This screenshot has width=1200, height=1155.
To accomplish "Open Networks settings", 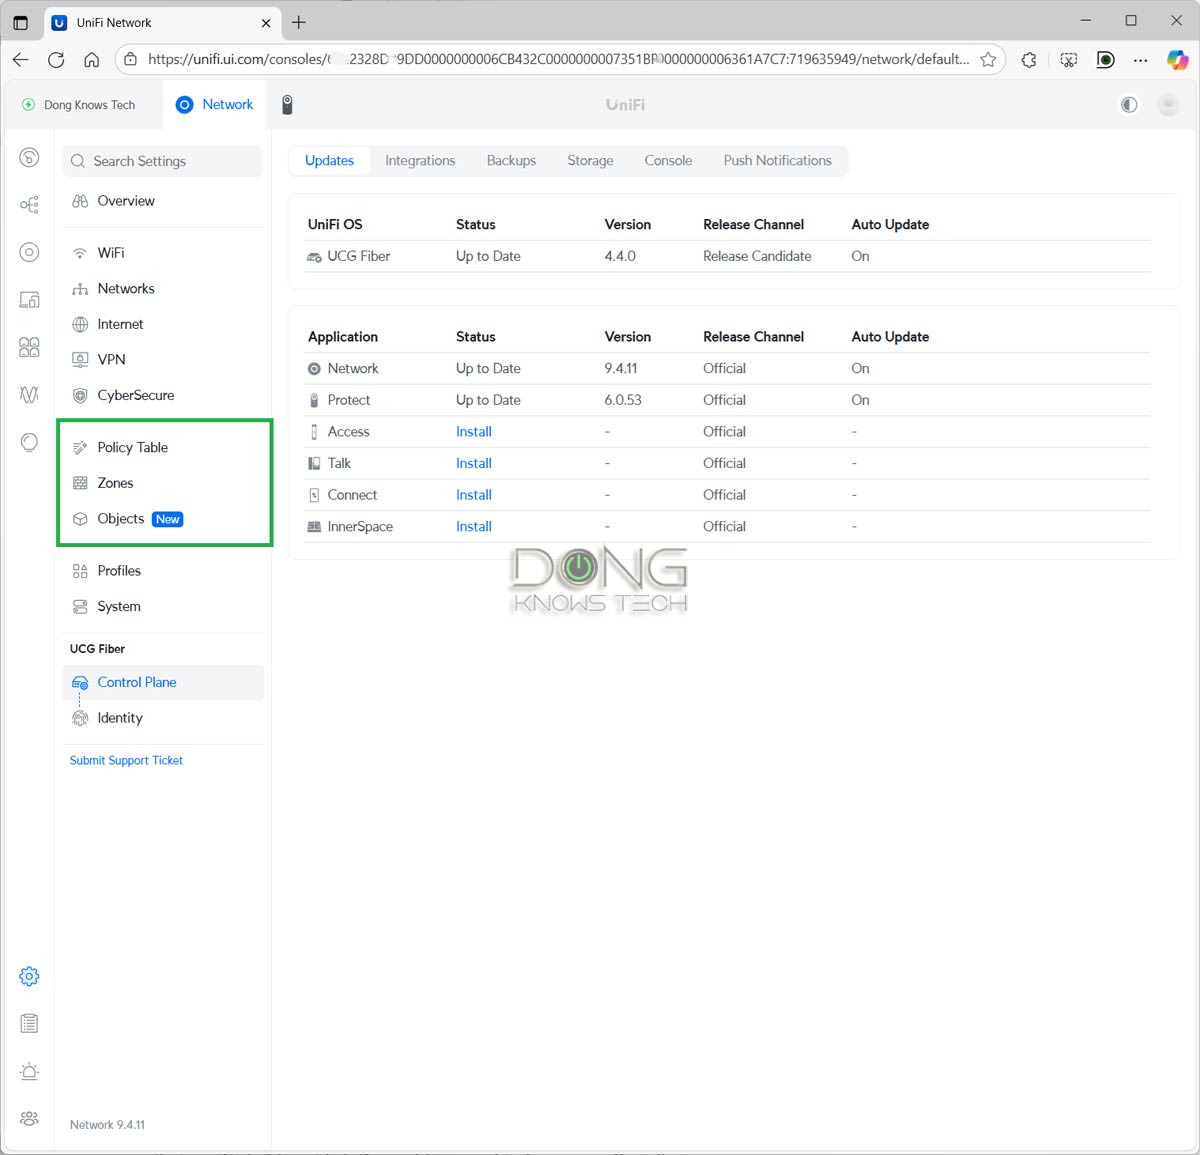I will 163,289.
